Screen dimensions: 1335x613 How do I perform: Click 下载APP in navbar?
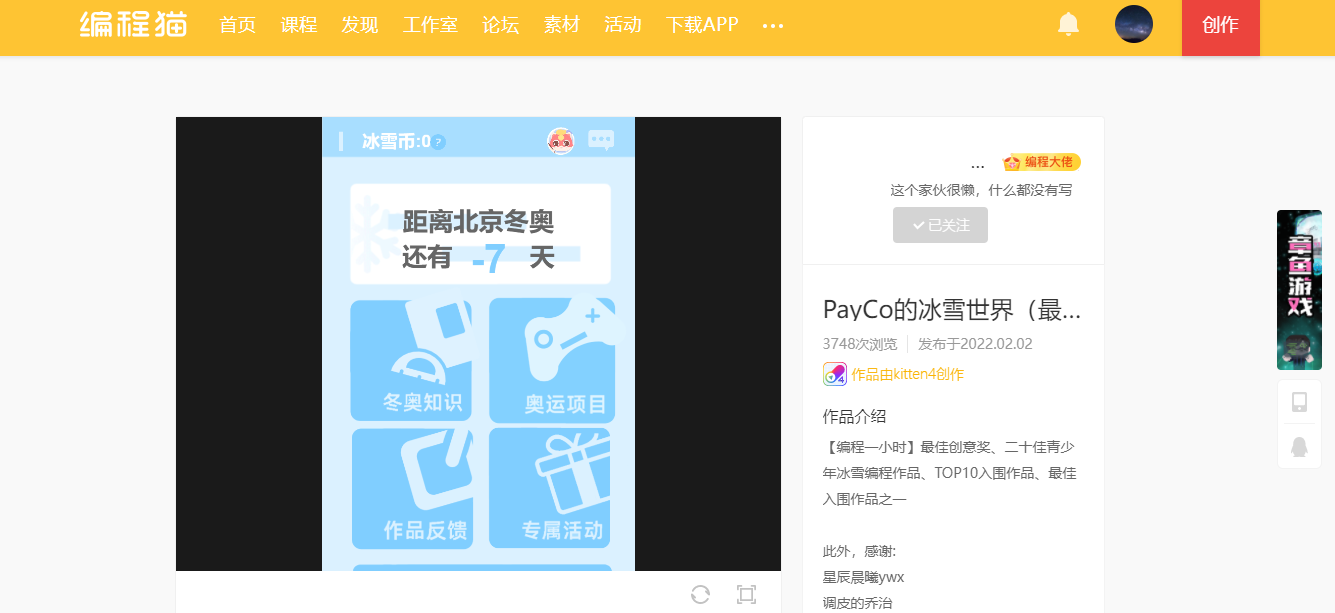tap(702, 25)
